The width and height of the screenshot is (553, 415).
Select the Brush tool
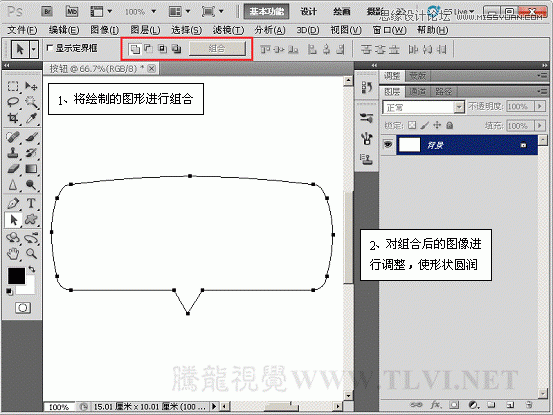31,137
